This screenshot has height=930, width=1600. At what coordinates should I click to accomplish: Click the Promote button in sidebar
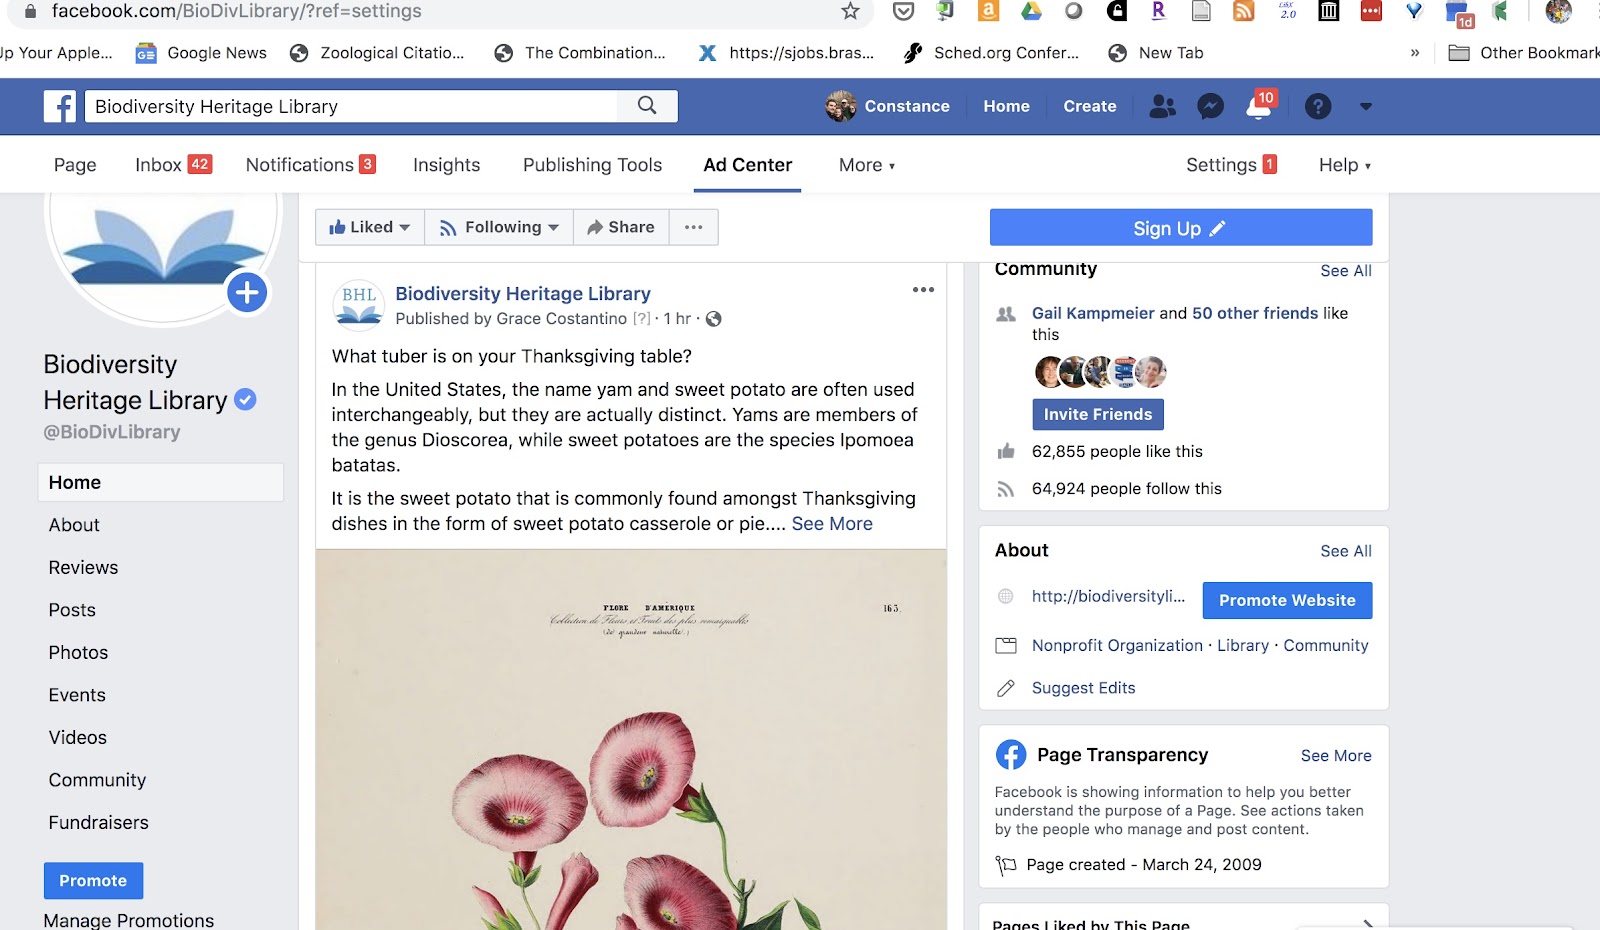coord(93,881)
